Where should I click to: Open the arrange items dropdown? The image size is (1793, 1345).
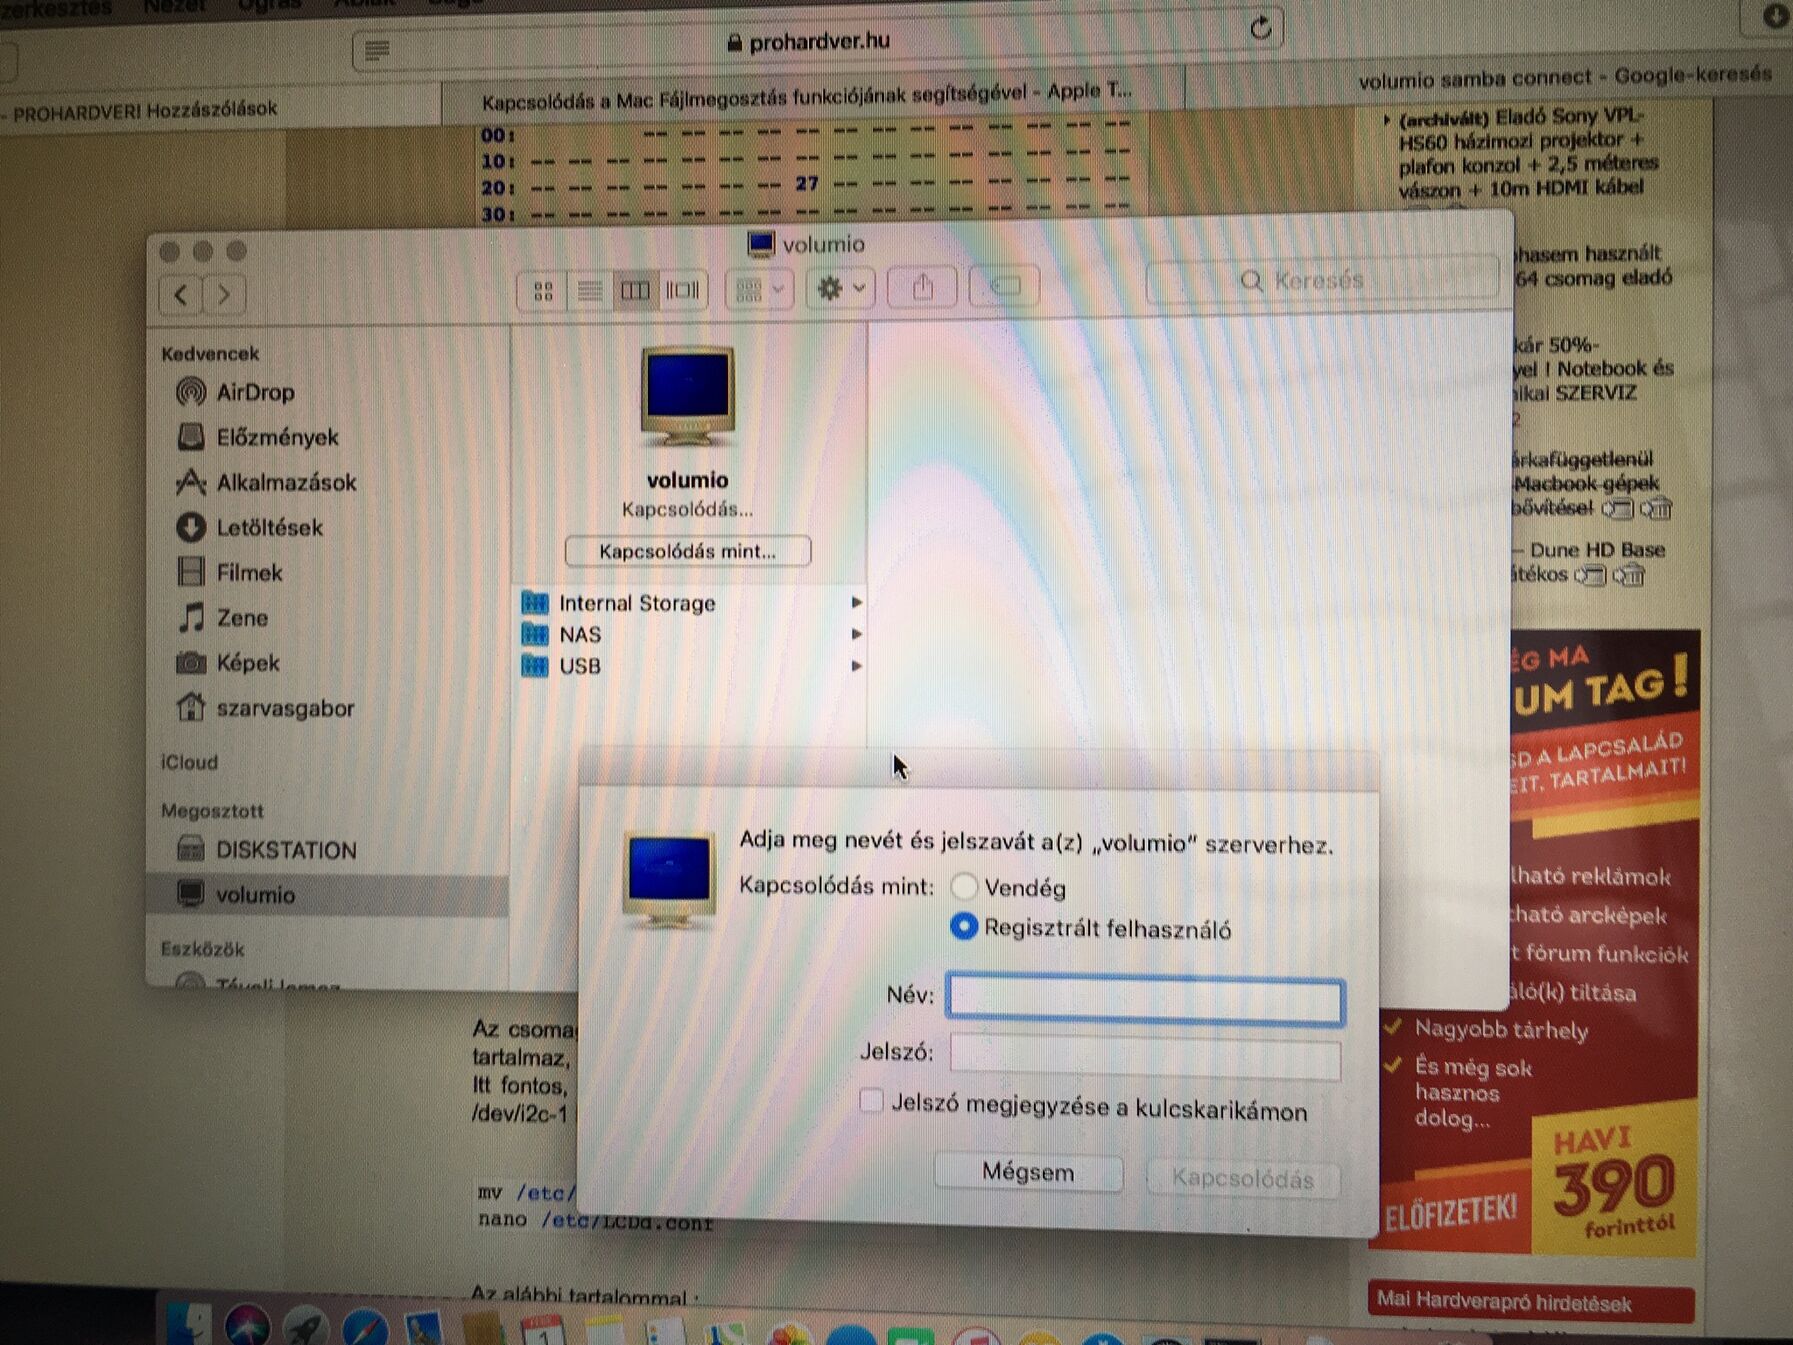pyautogui.click(x=759, y=290)
